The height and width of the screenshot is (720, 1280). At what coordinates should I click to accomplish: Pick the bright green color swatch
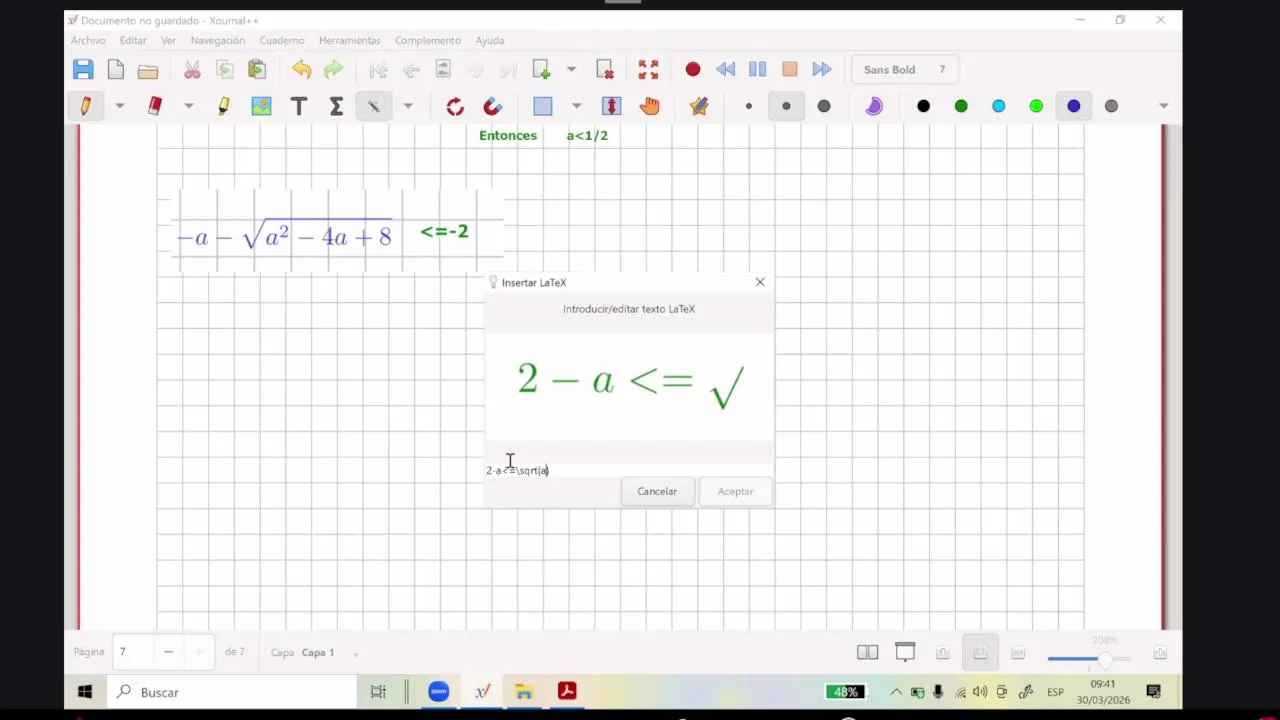[x=1036, y=106]
